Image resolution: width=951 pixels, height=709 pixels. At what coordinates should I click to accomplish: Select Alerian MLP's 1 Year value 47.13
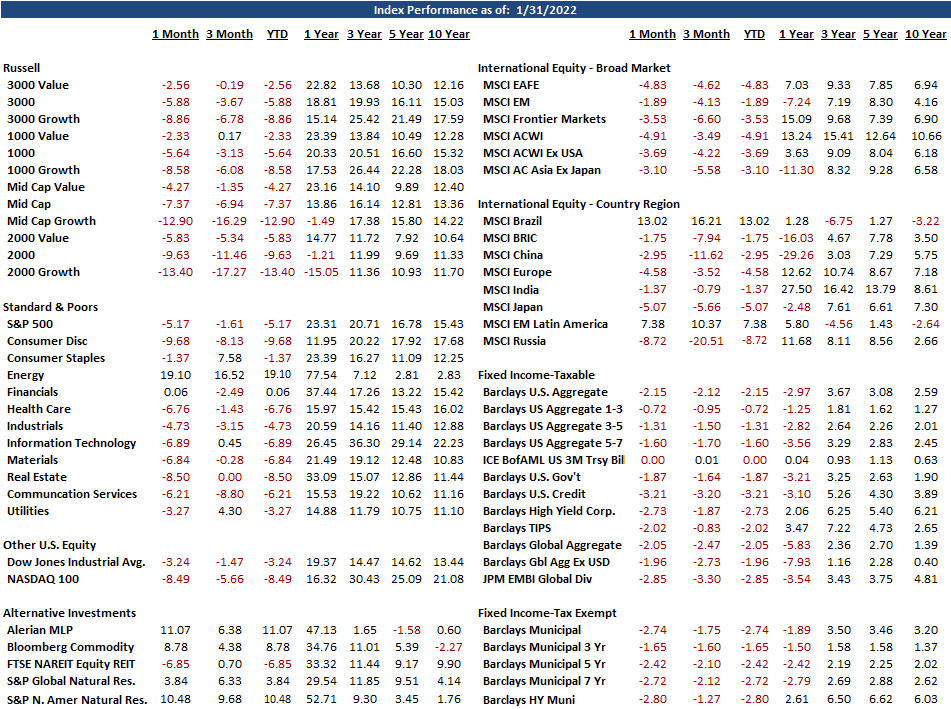pyautogui.click(x=321, y=630)
